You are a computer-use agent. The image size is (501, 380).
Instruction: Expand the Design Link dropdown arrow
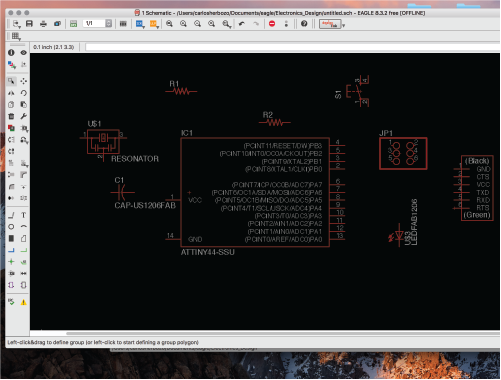click(x=343, y=25)
